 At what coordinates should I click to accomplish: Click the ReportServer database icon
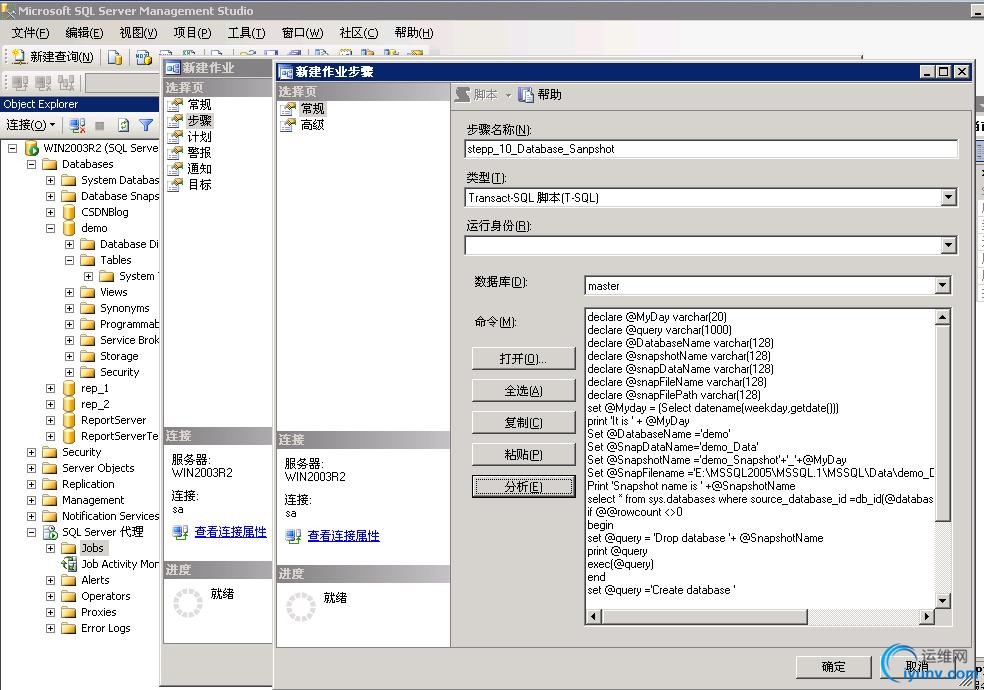[69, 420]
